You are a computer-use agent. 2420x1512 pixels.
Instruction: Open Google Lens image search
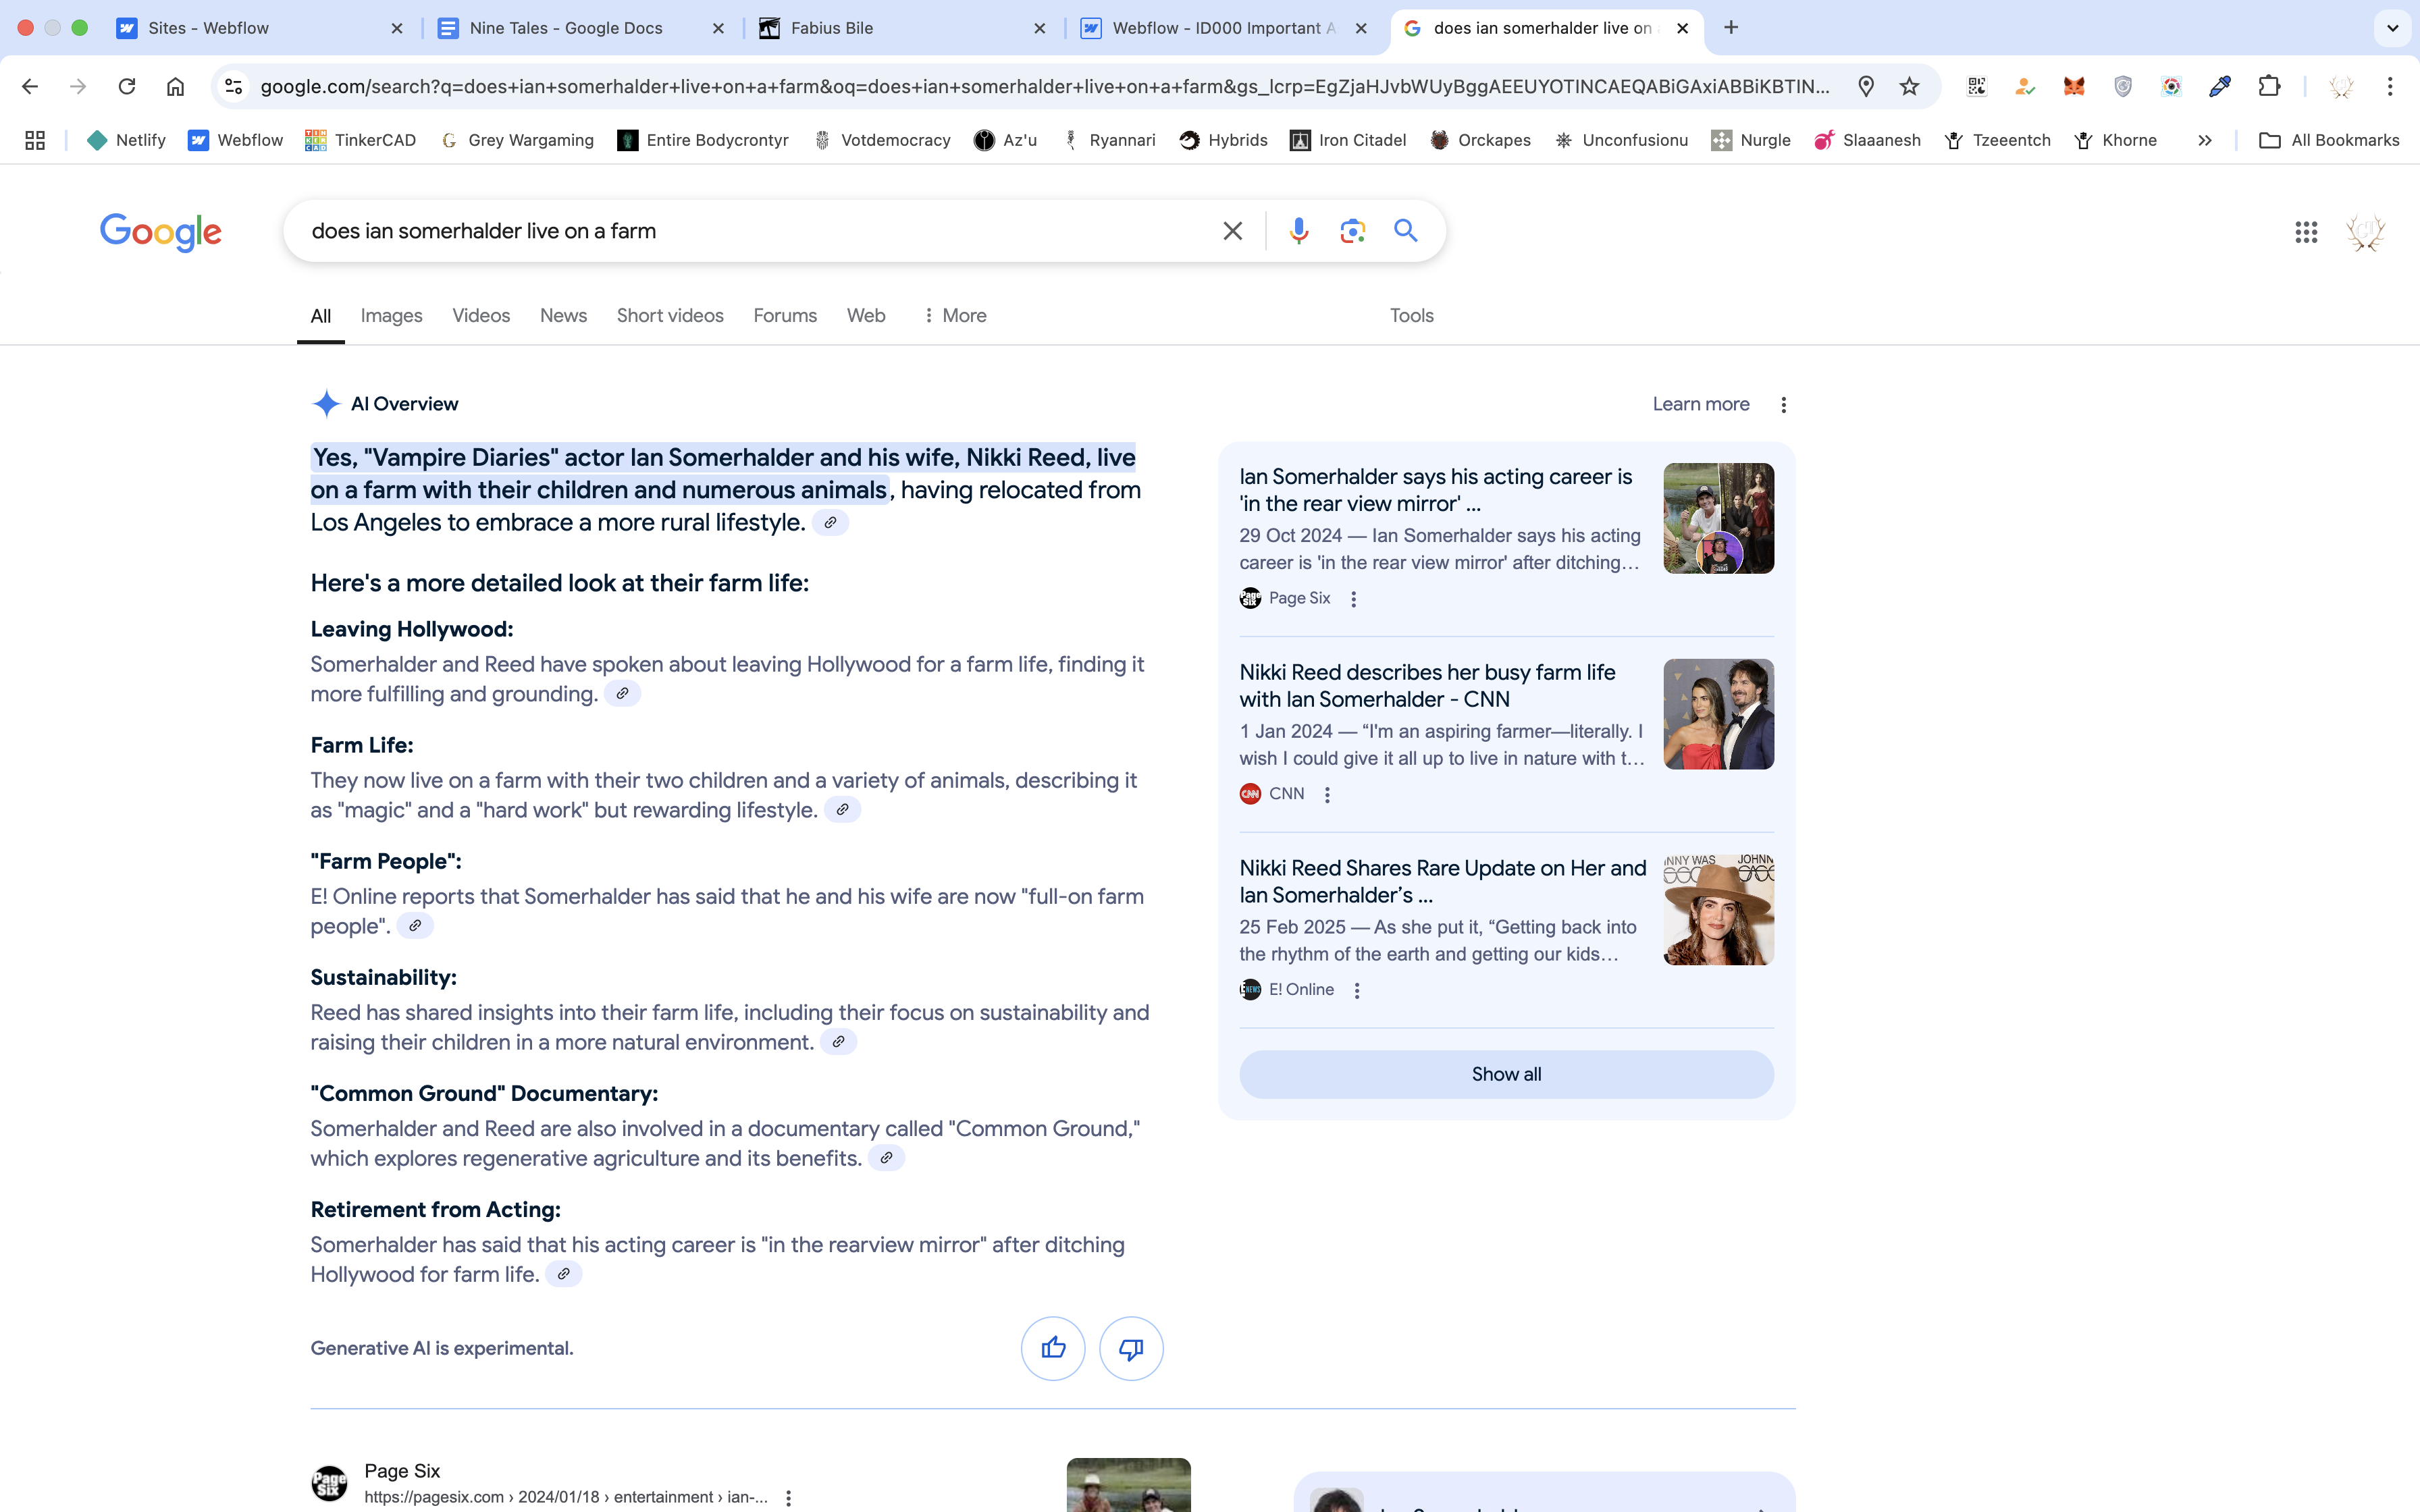point(1352,231)
